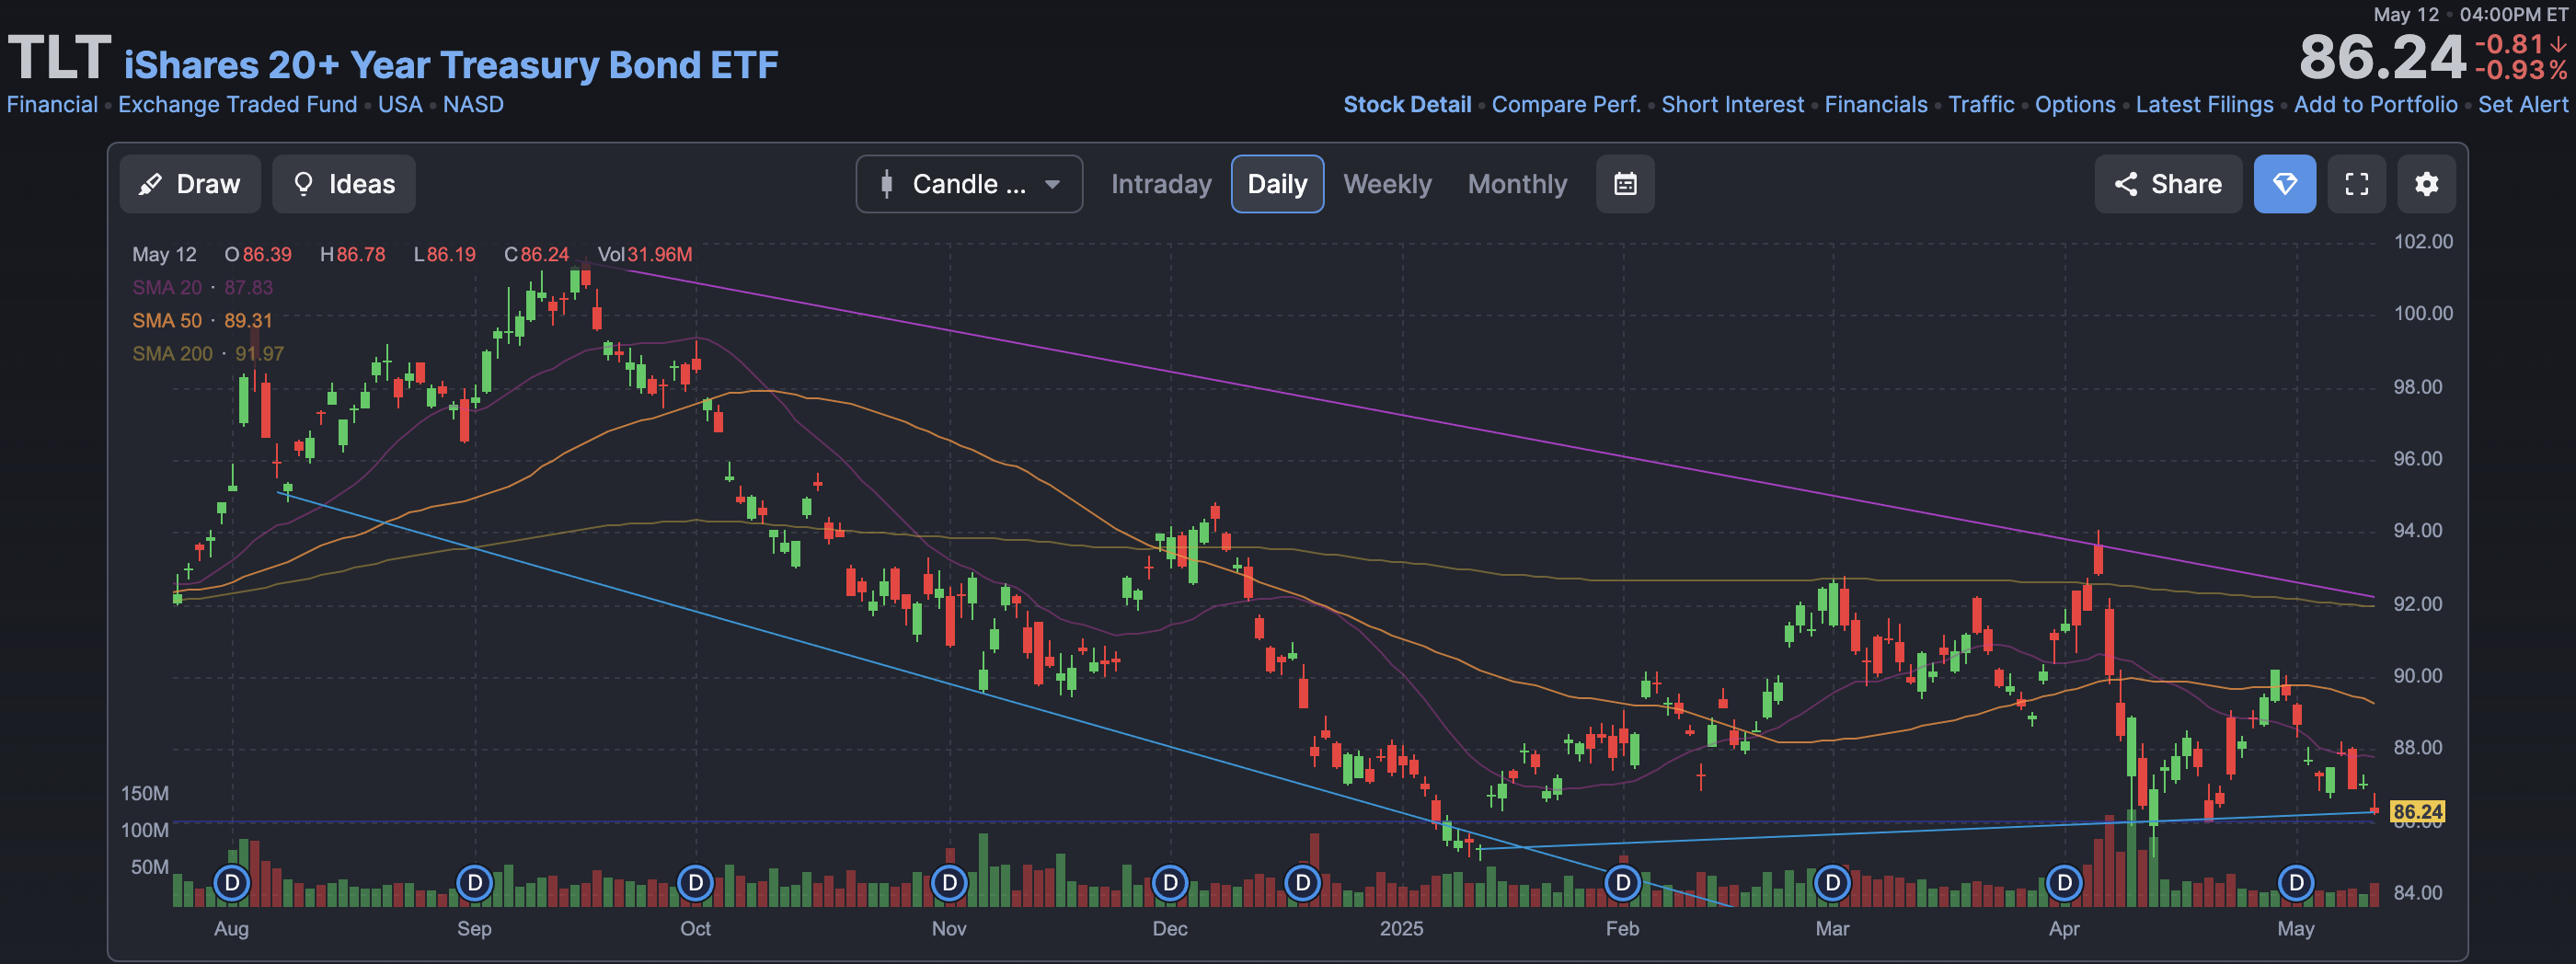Image resolution: width=2576 pixels, height=964 pixels.
Task: Click the early December dividend marker
Action: click(1170, 883)
